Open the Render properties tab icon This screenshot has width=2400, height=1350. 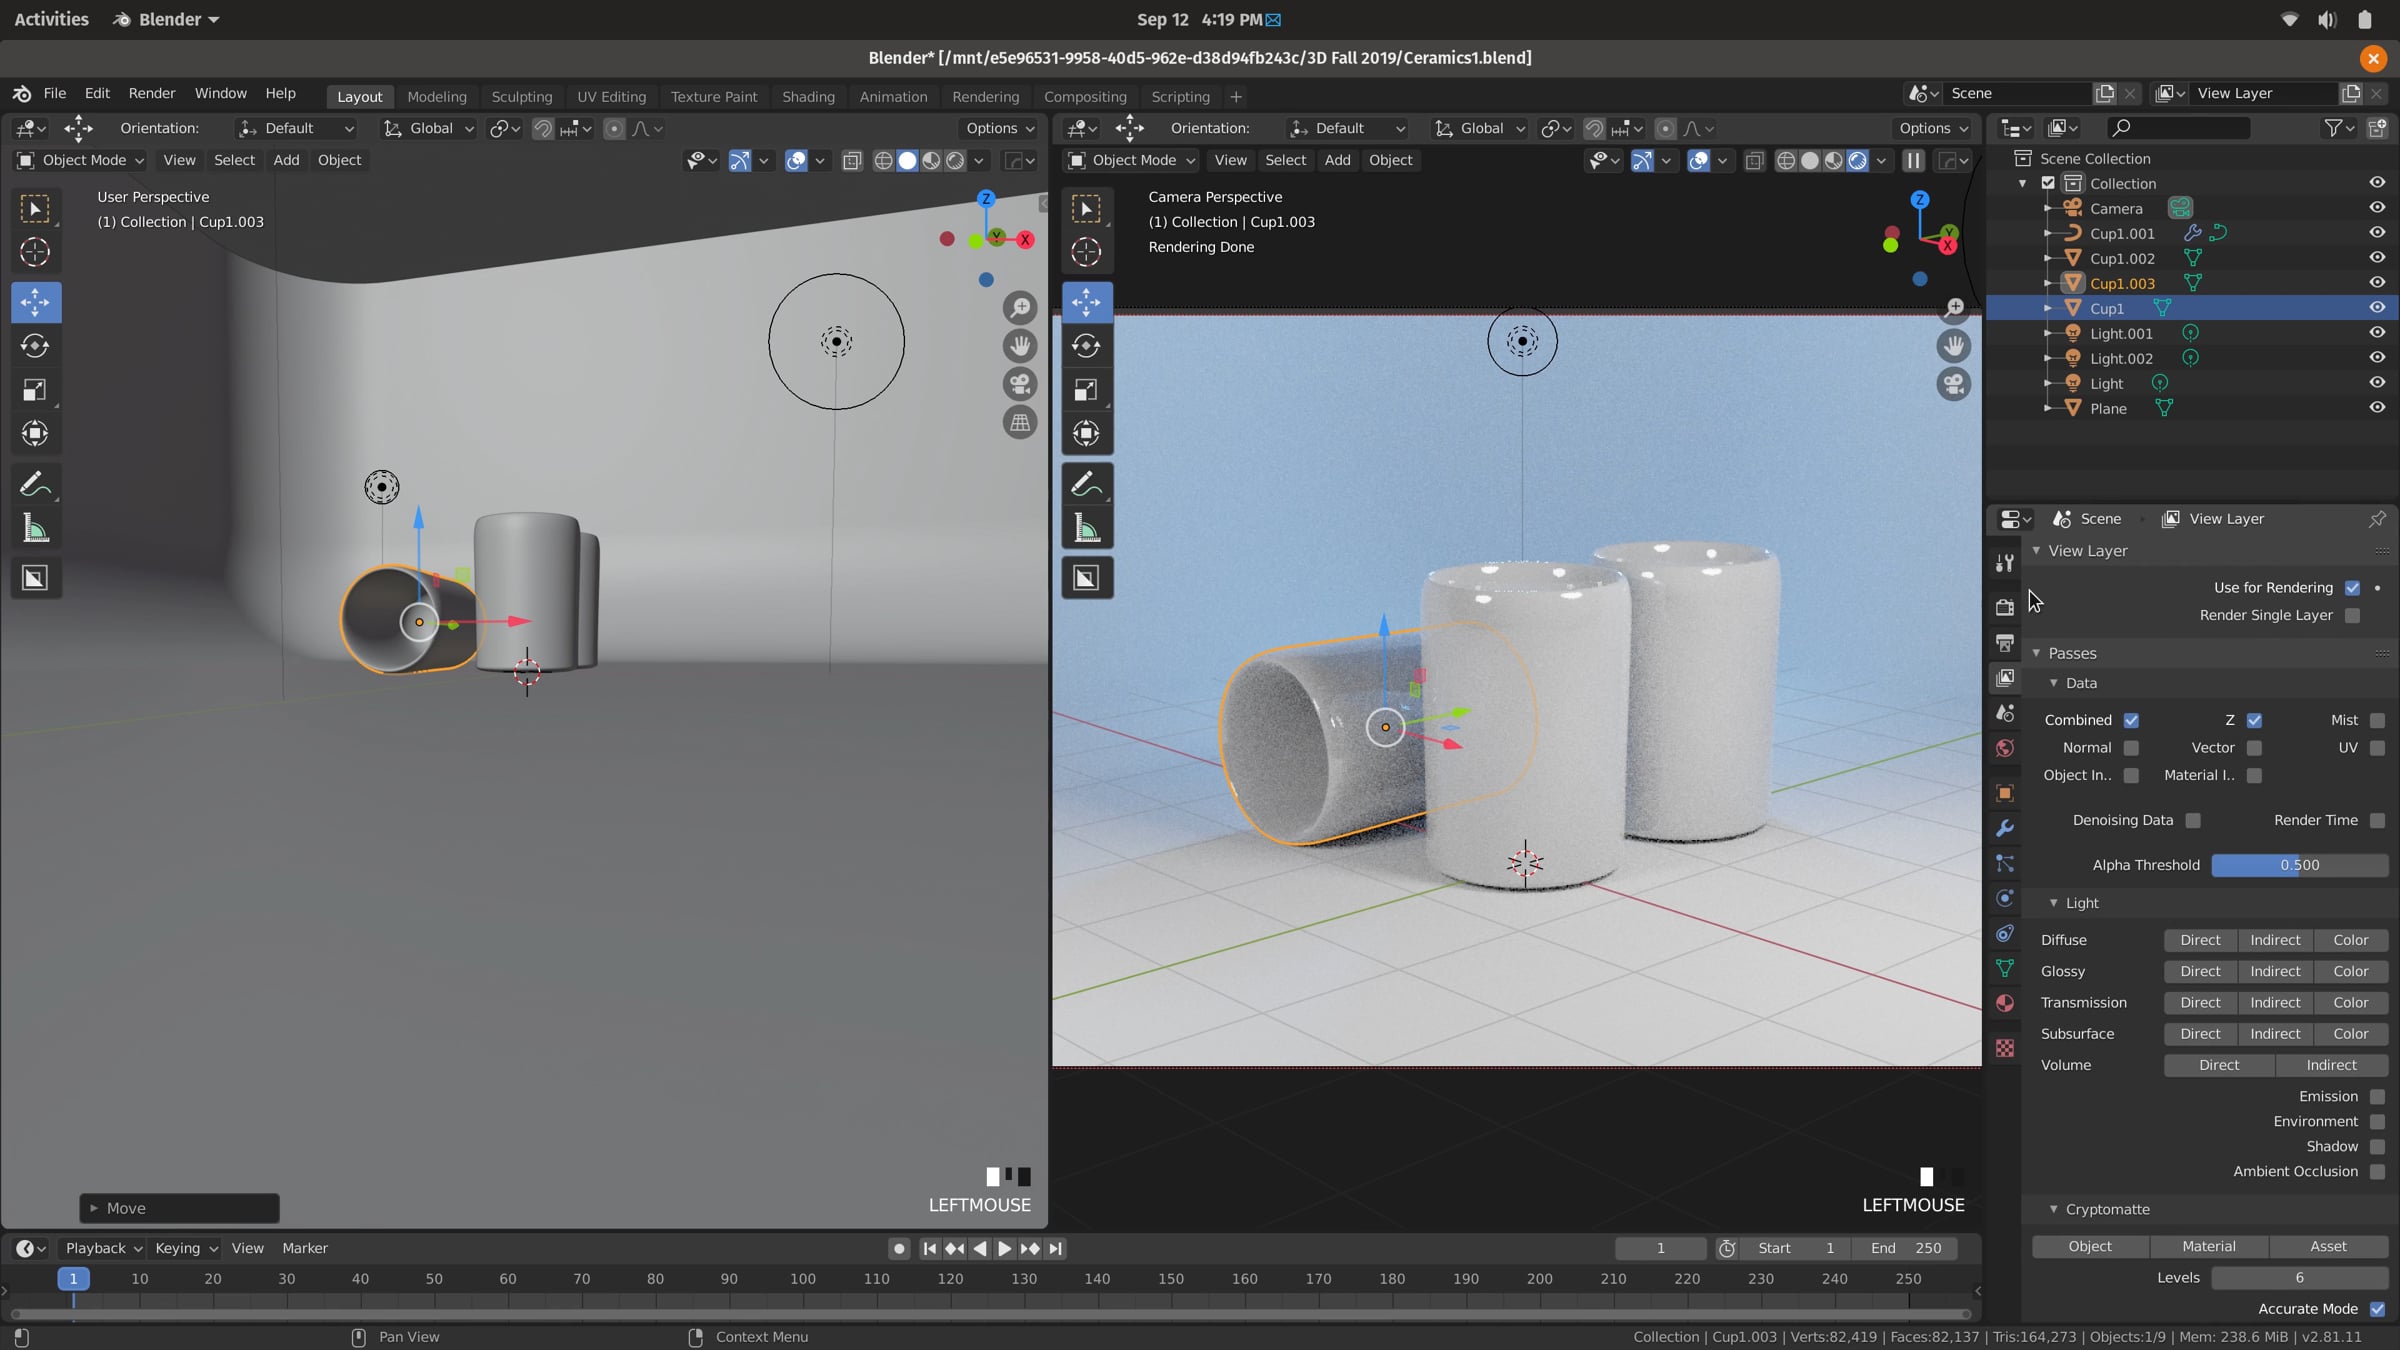pyautogui.click(x=2005, y=607)
